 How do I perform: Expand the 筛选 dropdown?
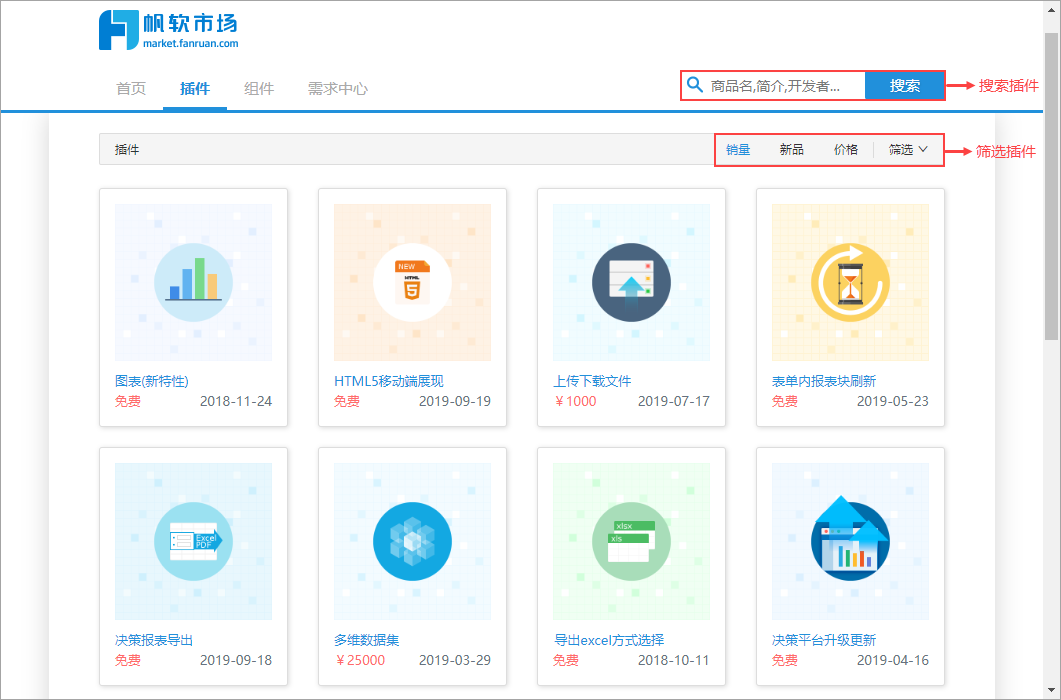tap(907, 150)
